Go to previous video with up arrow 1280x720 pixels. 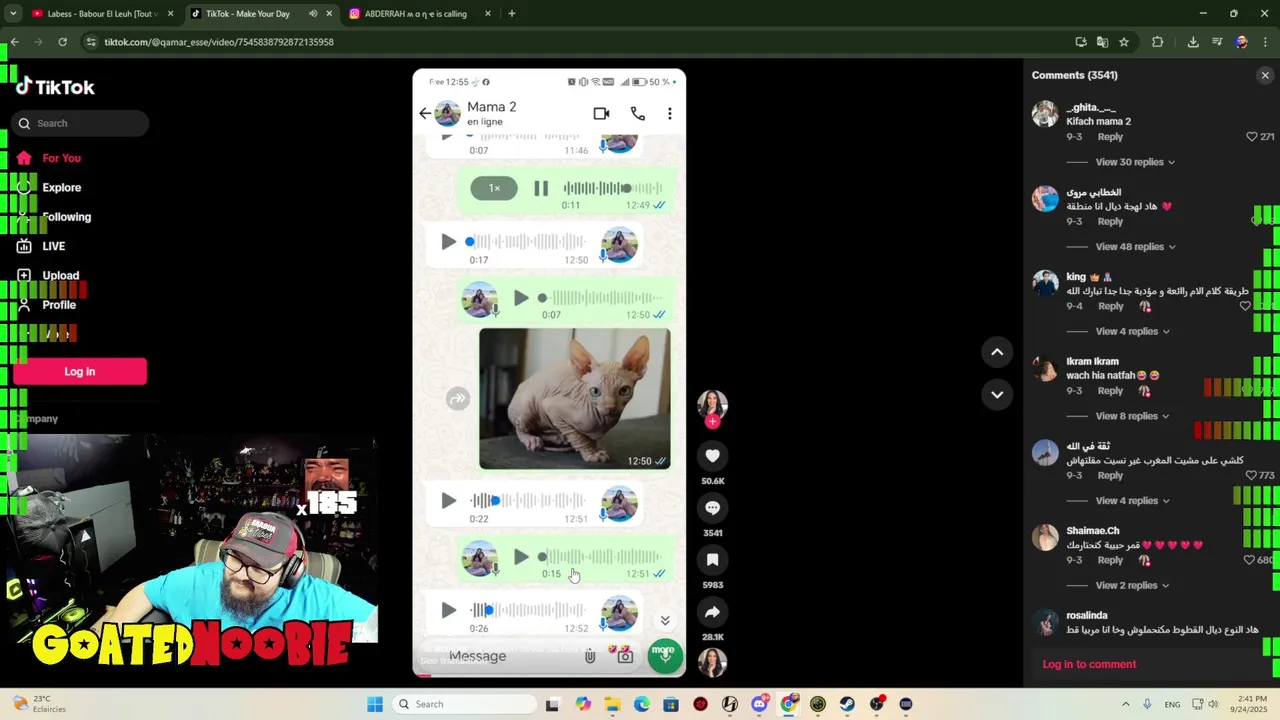click(x=997, y=352)
